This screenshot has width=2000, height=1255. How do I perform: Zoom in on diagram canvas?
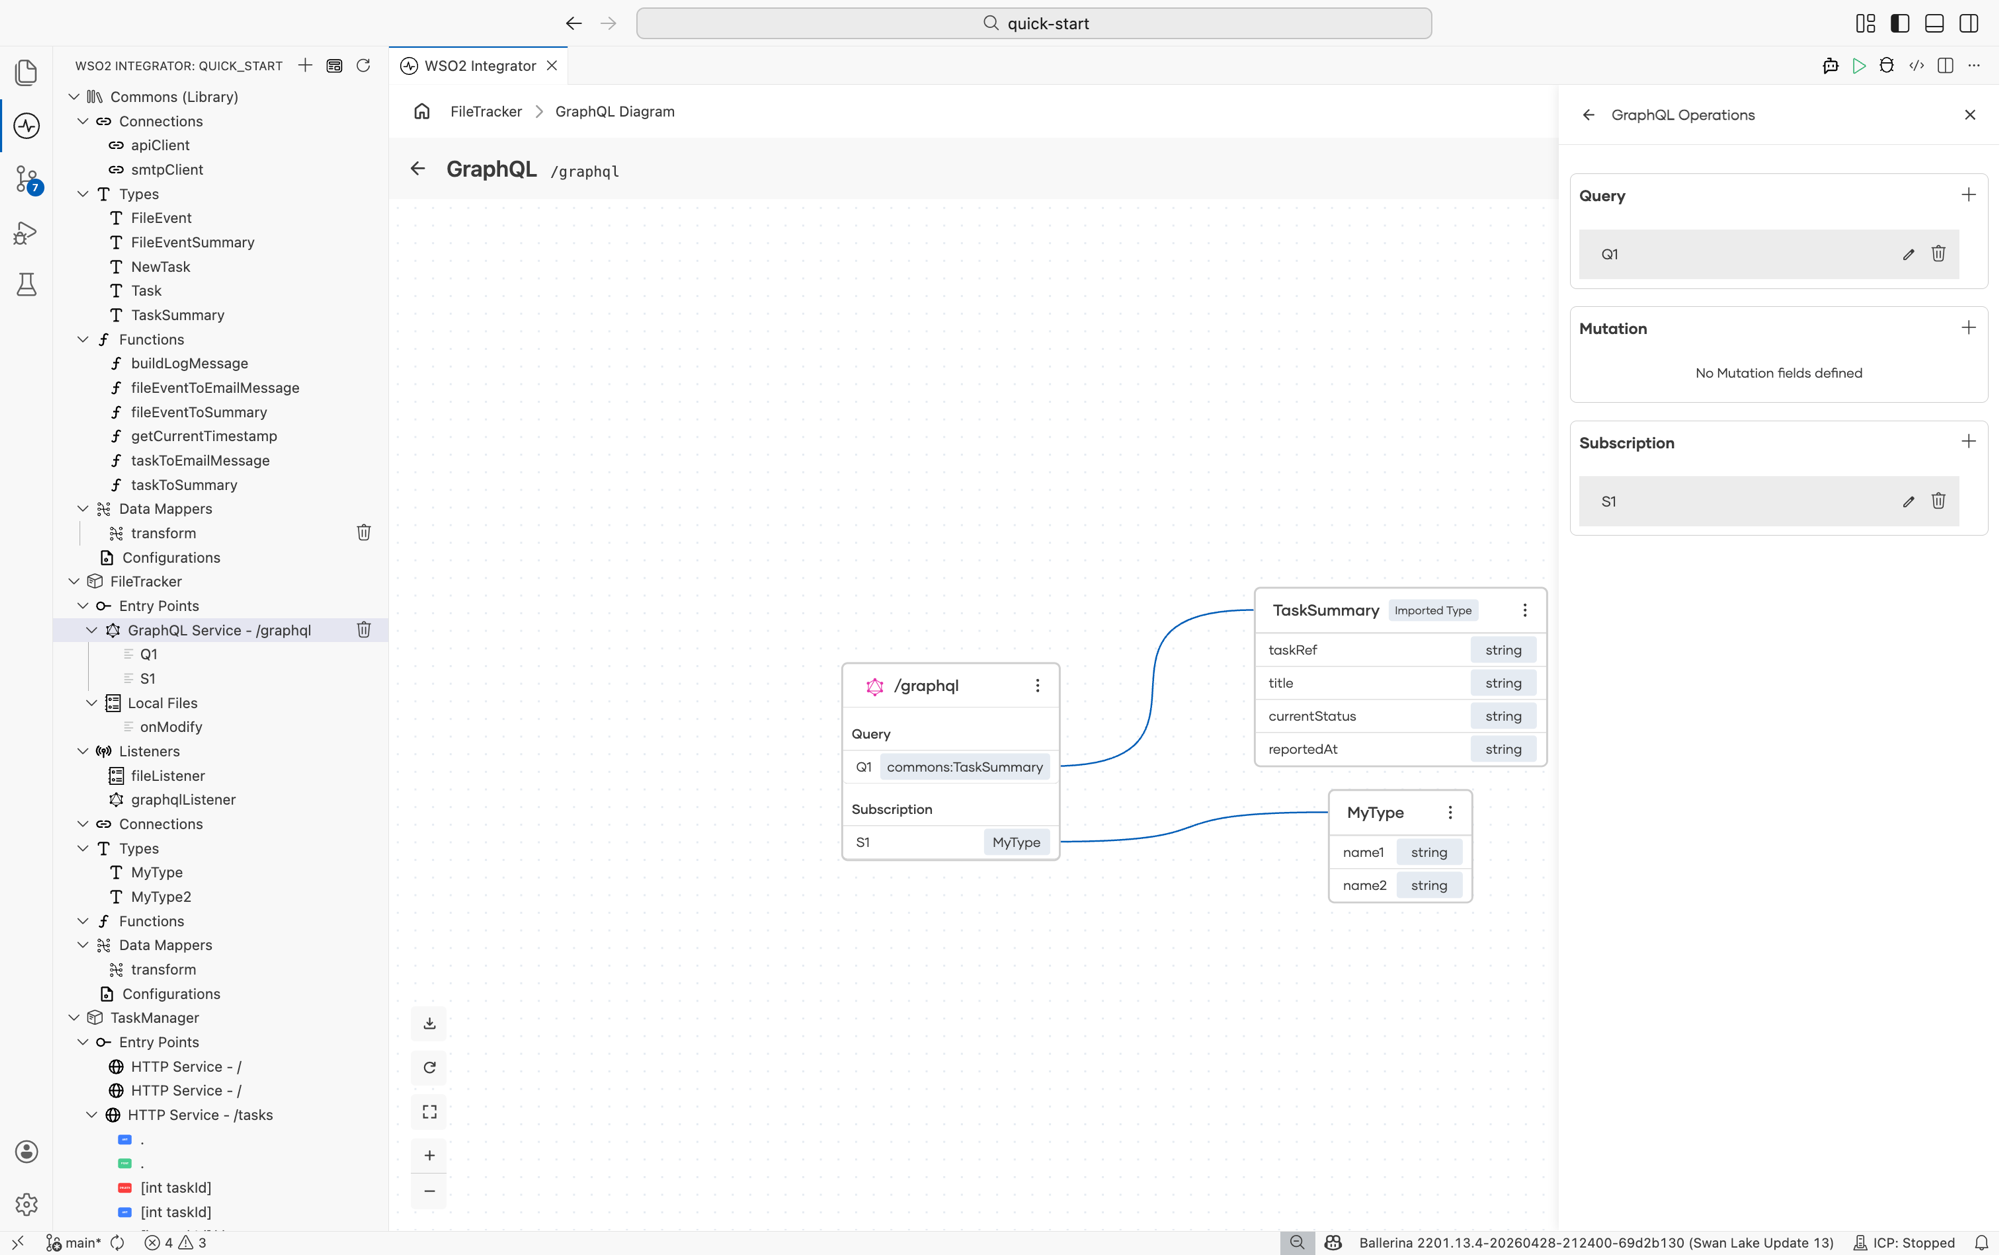pos(430,1156)
